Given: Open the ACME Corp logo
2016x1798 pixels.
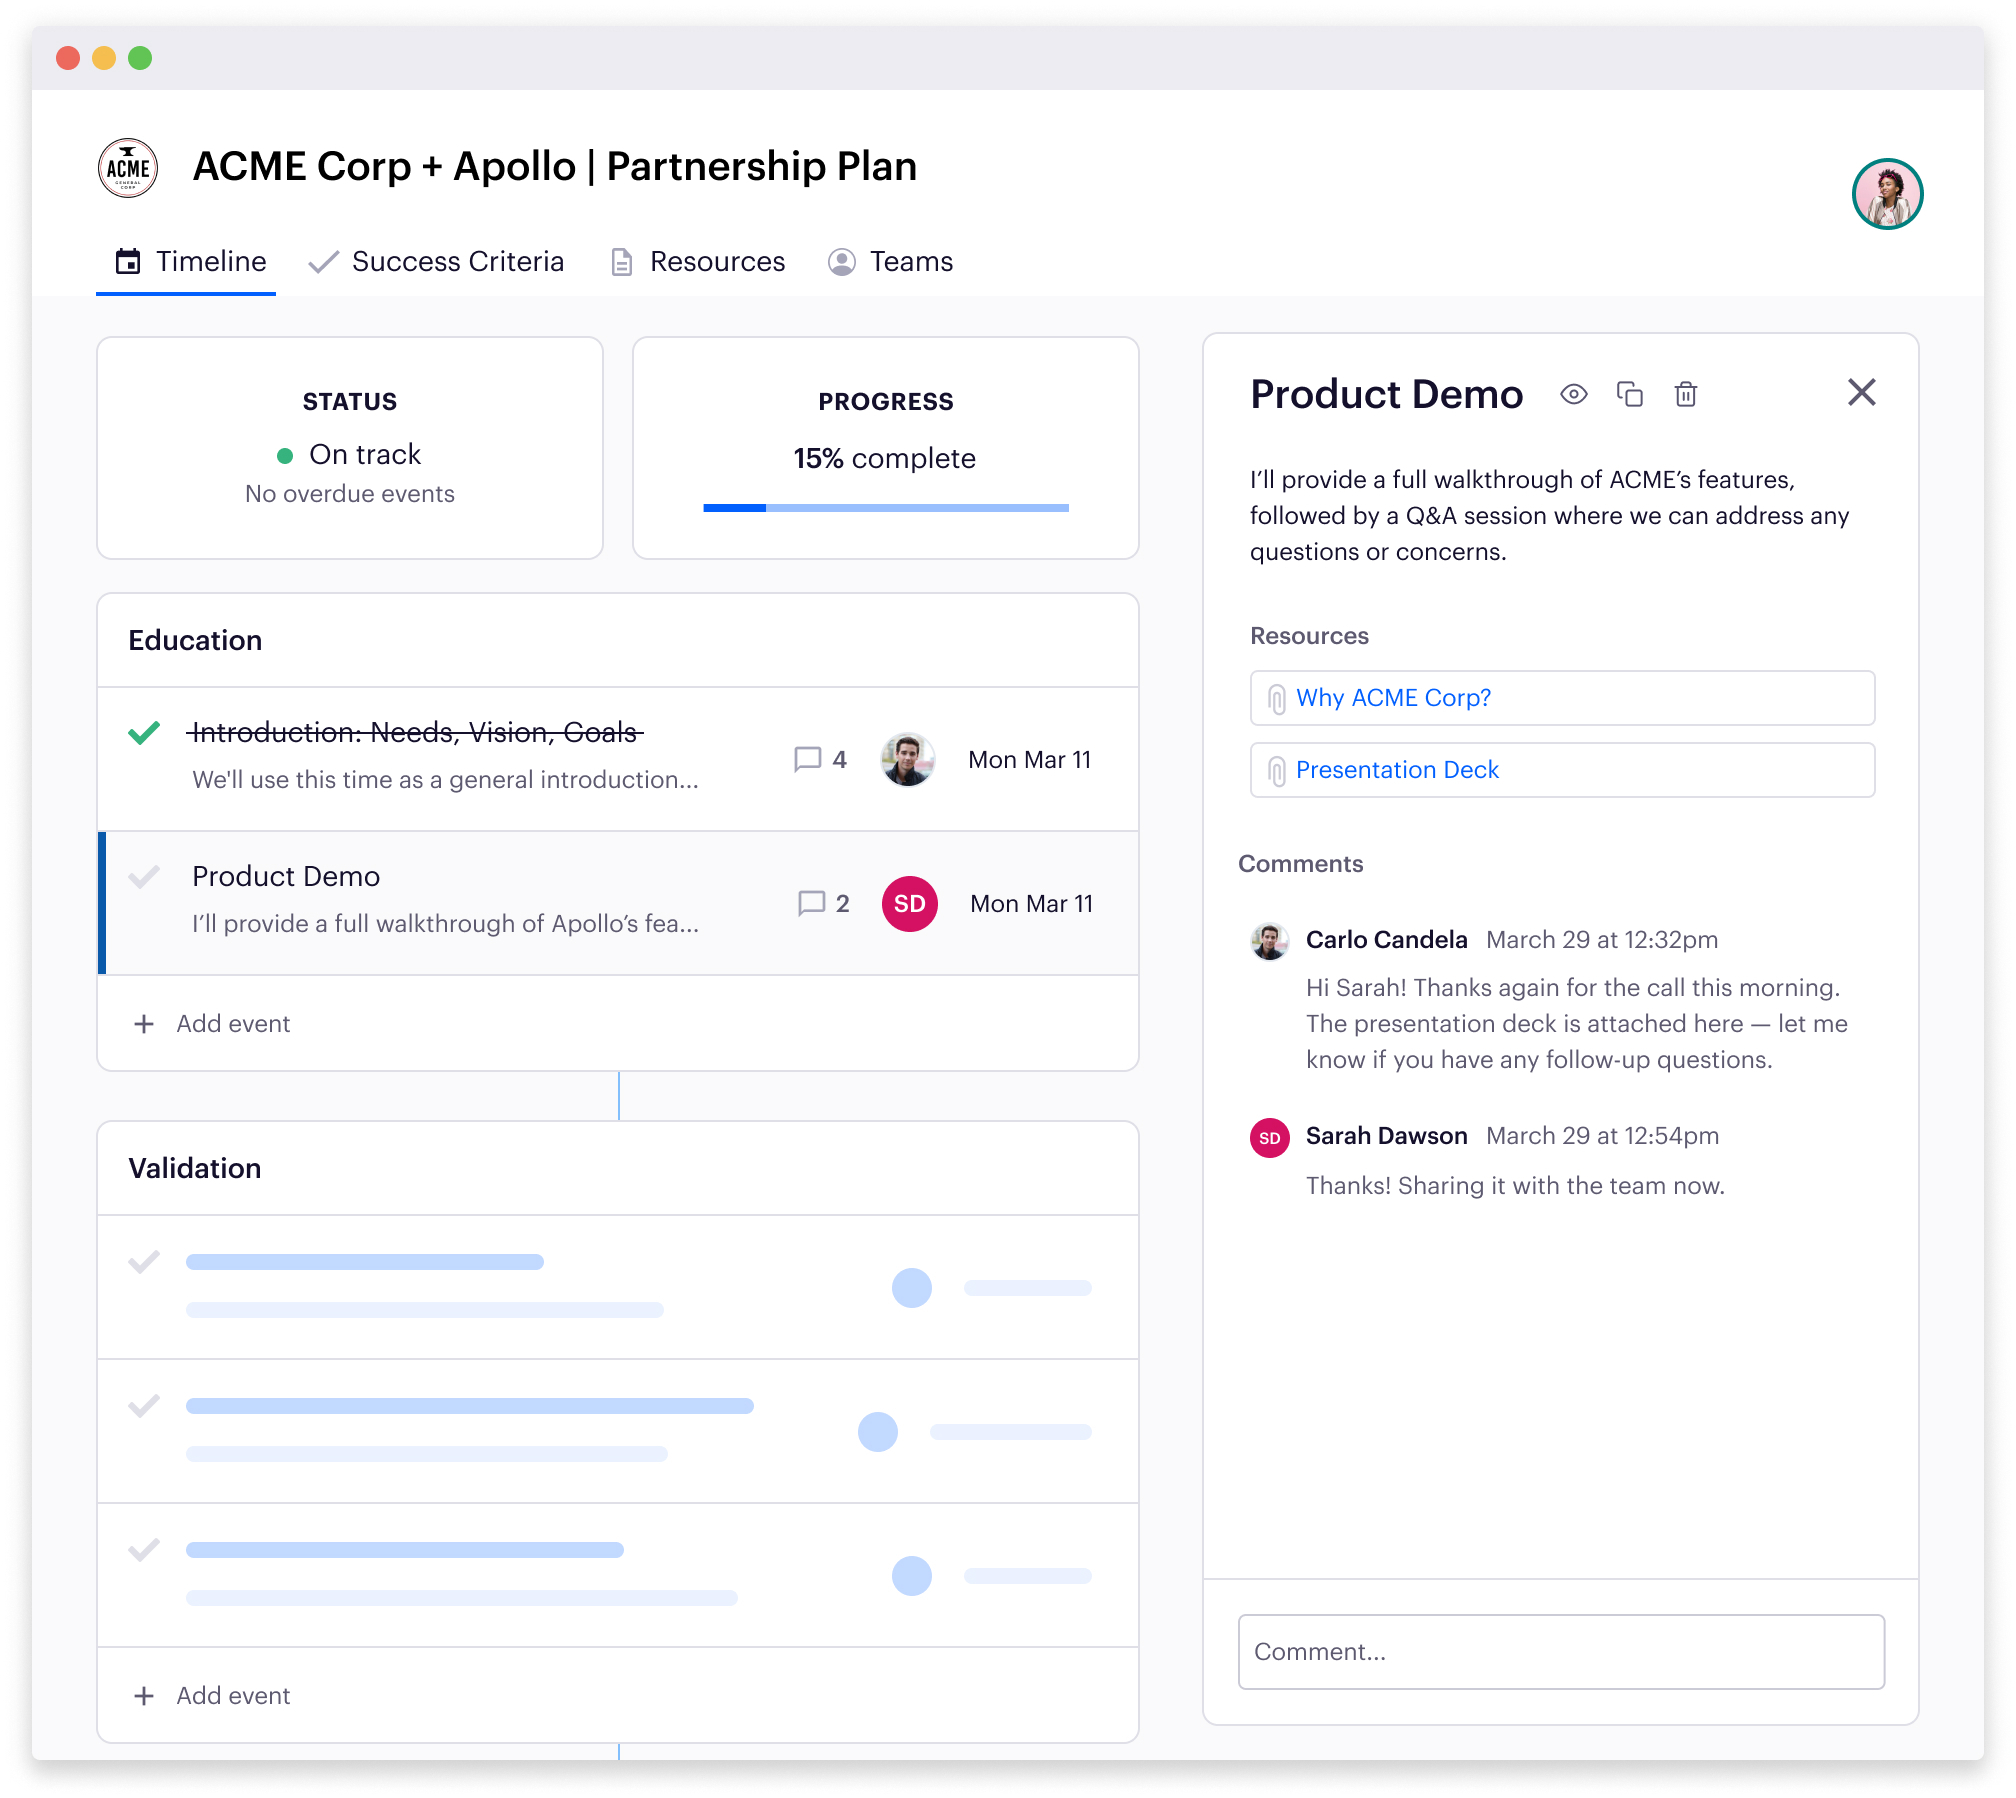Looking at the screenshot, I should 128,168.
